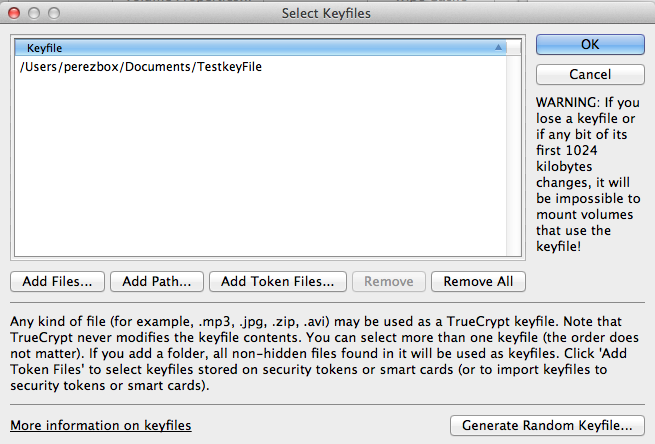655x444 pixels.
Task: Confirm with the OK button
Action: click(589, 45)
